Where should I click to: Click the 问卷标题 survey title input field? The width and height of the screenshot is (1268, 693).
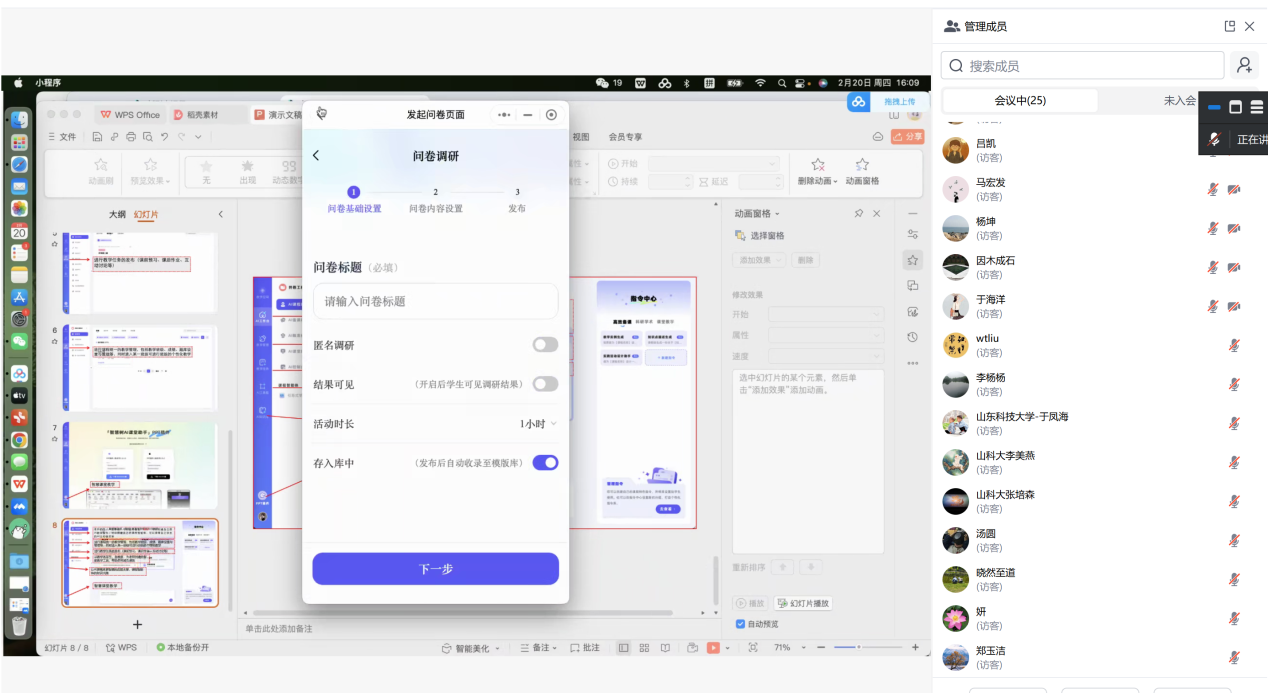(435, 301)
